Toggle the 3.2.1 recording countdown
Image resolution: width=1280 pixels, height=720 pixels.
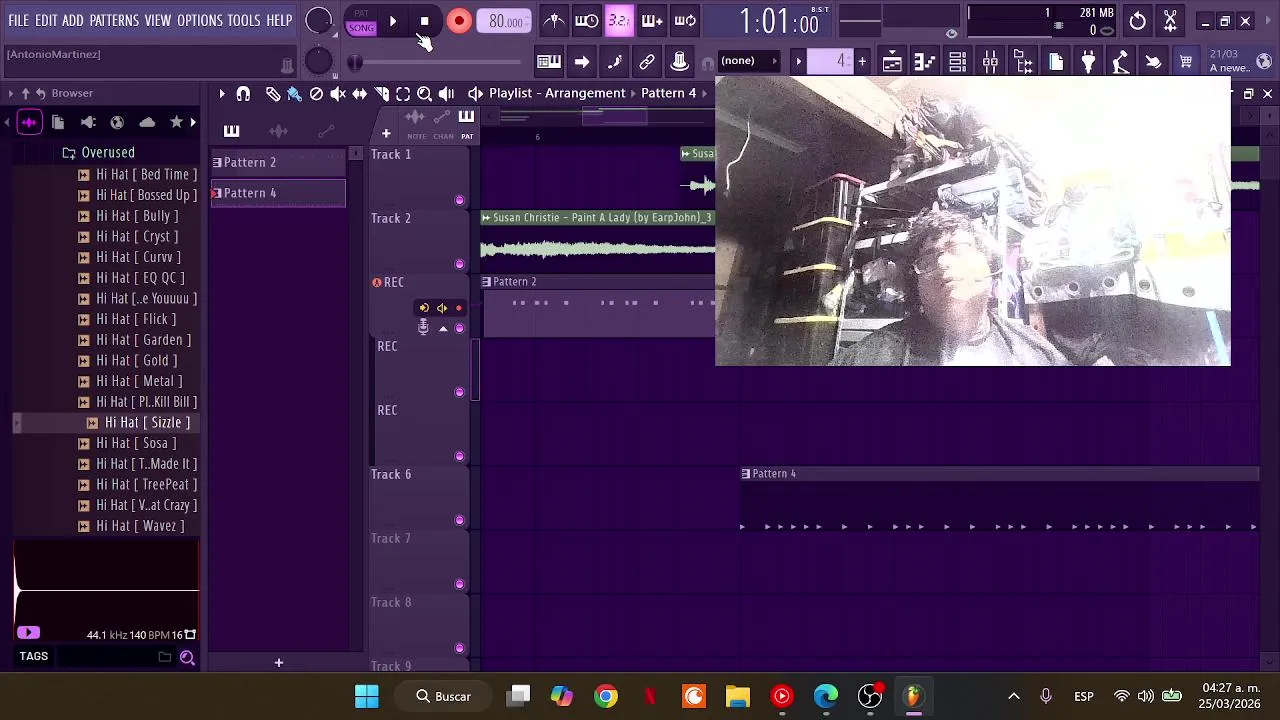coord(619,21)
